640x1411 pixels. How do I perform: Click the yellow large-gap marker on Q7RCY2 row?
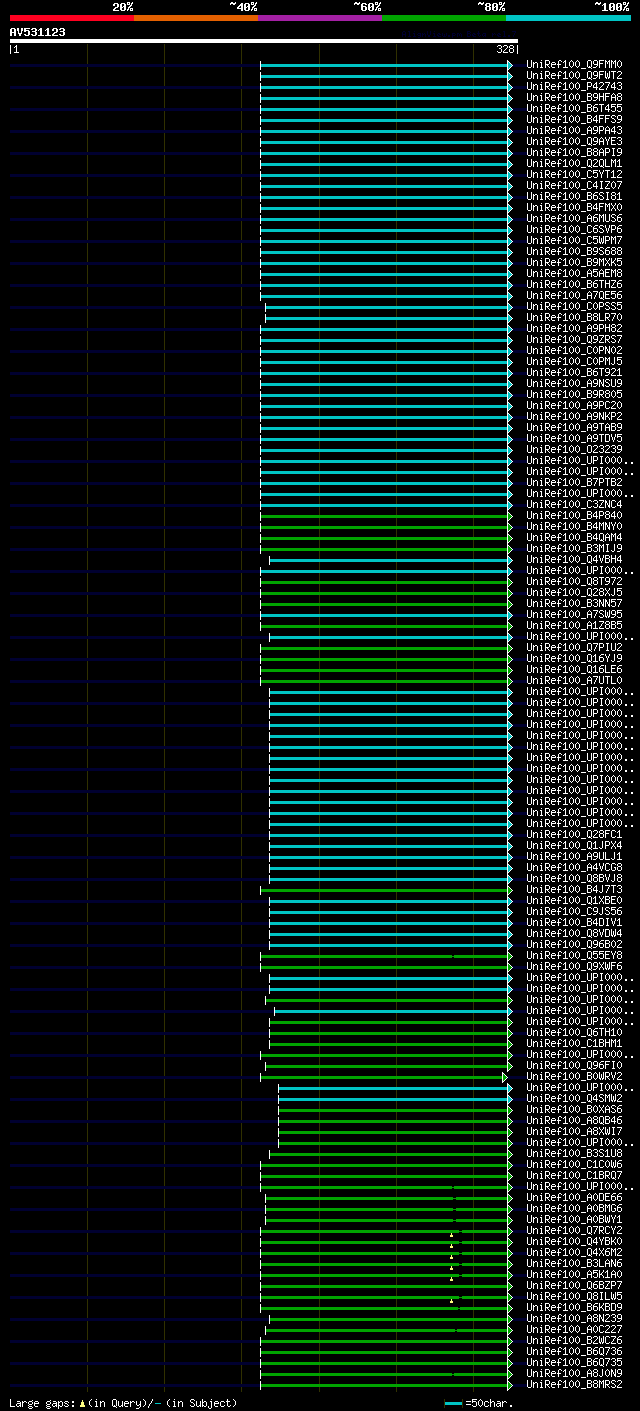[x=451, y=1235]
